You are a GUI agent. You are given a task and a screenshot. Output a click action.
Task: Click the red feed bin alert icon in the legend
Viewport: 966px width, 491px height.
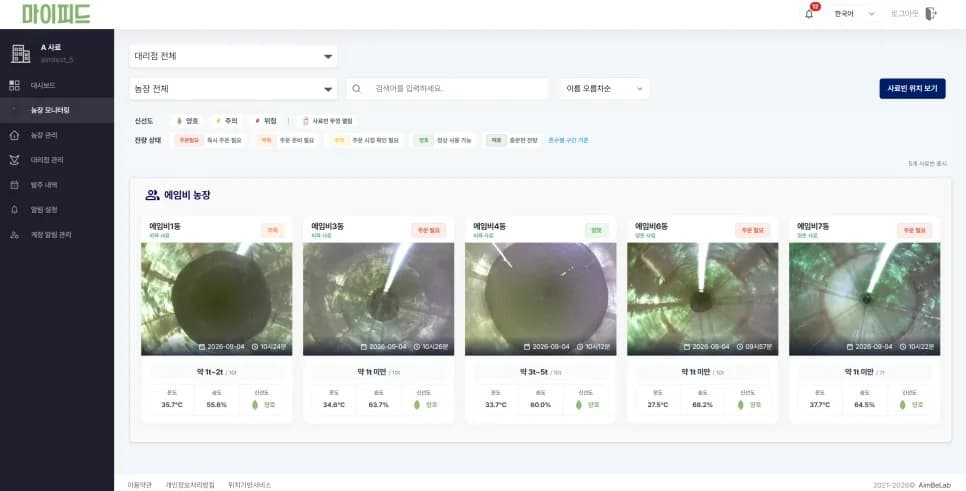306,121
